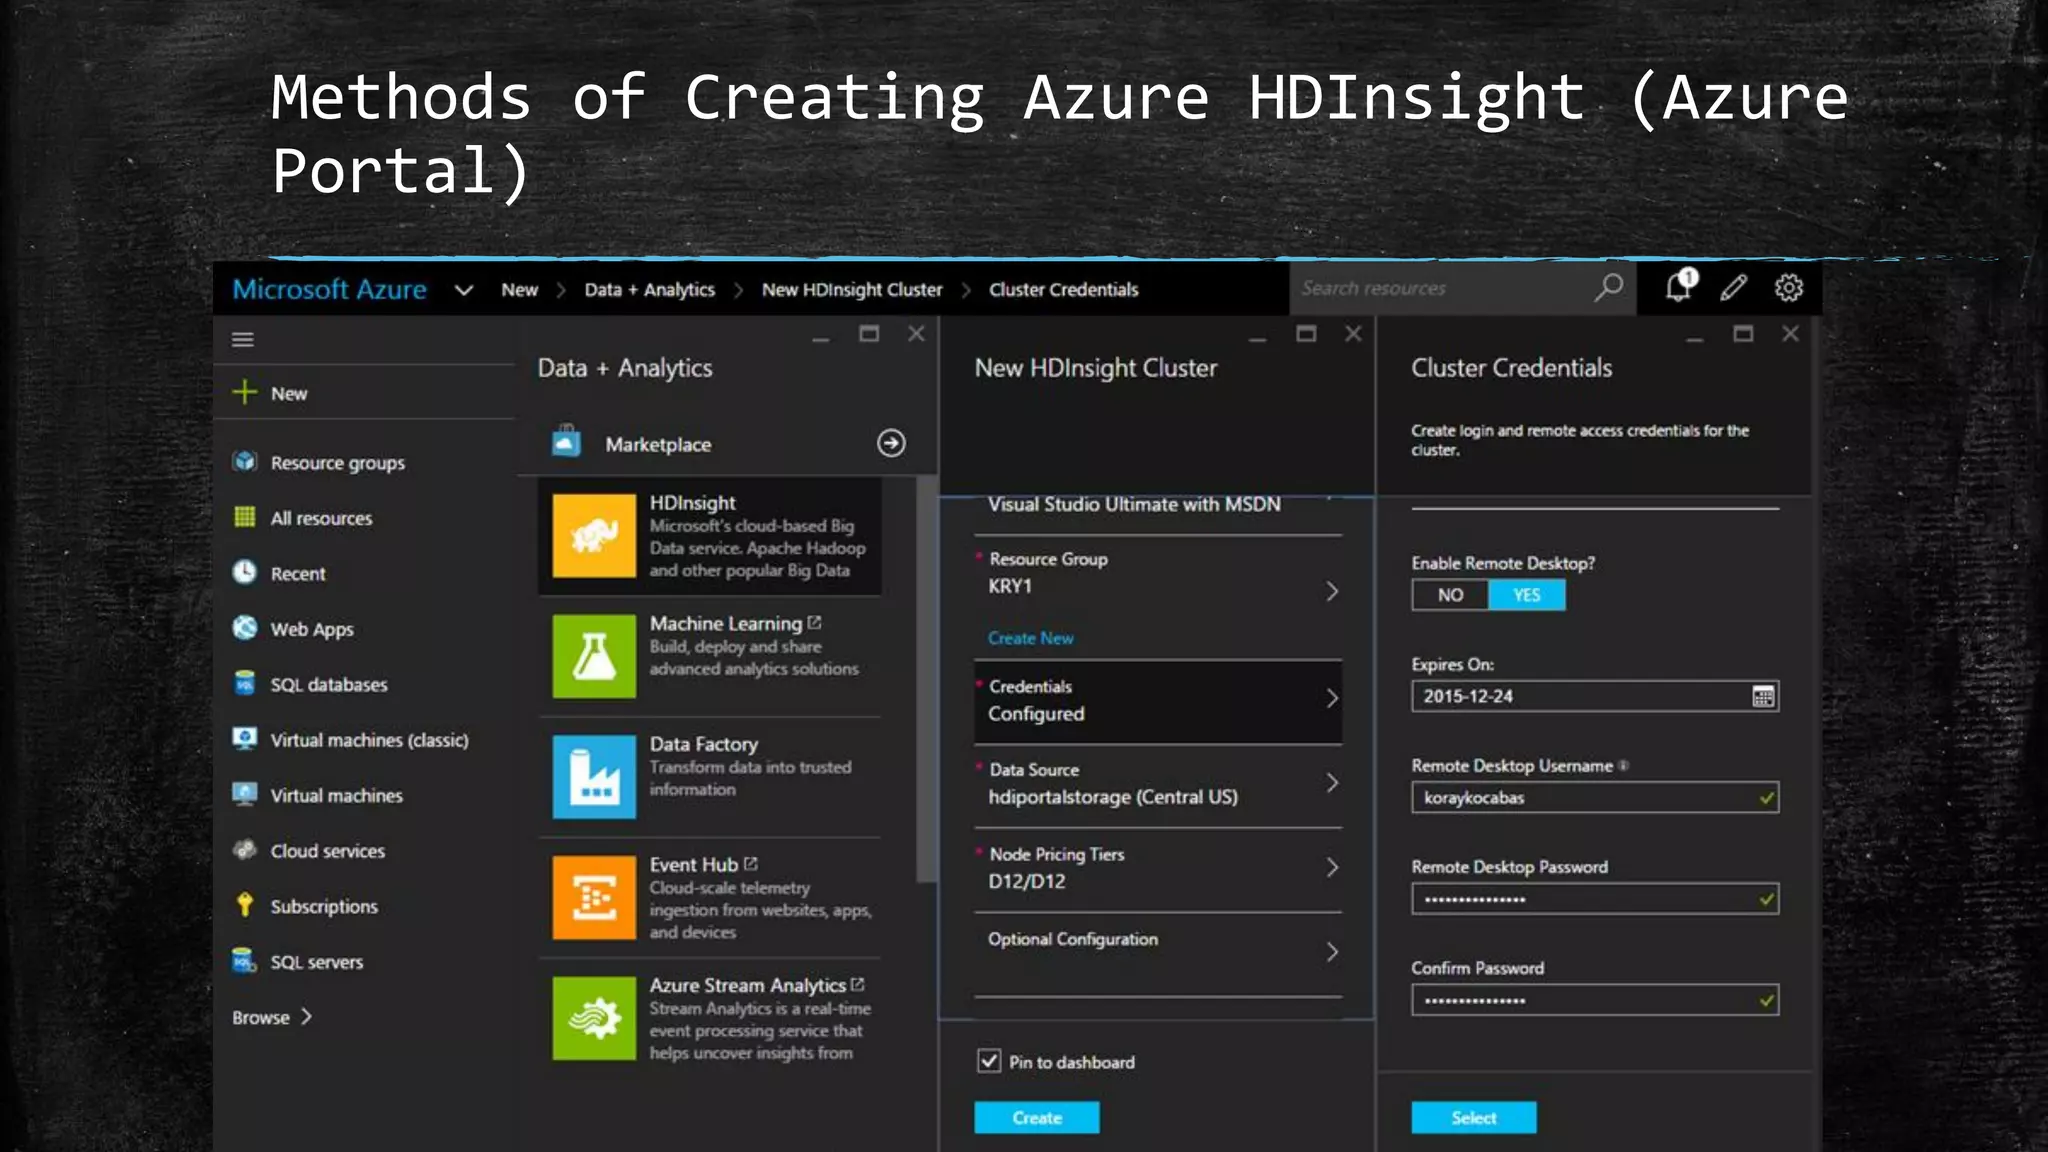The image size is (2048, 1152).
Task: Click the Marketplace shopping bag icon
Action: point(566,441)
